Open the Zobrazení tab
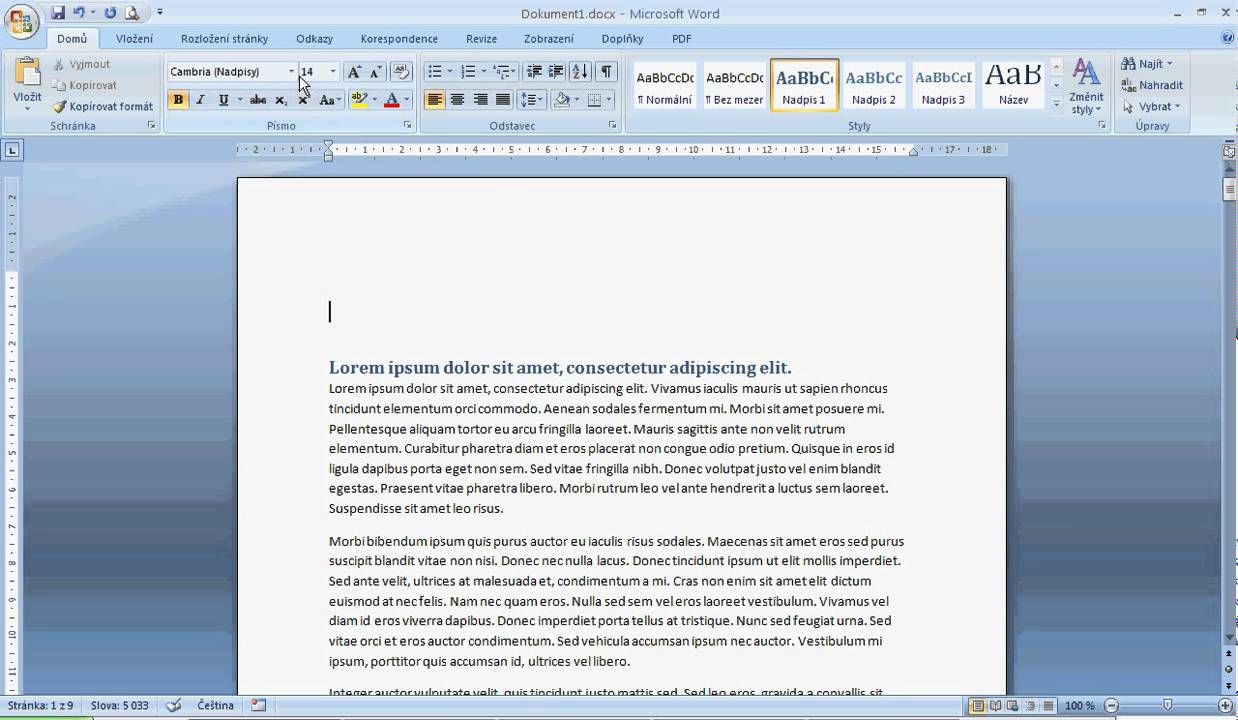Image resolution: width=1238 pixels, height=720 pixels. pos(548,39)
